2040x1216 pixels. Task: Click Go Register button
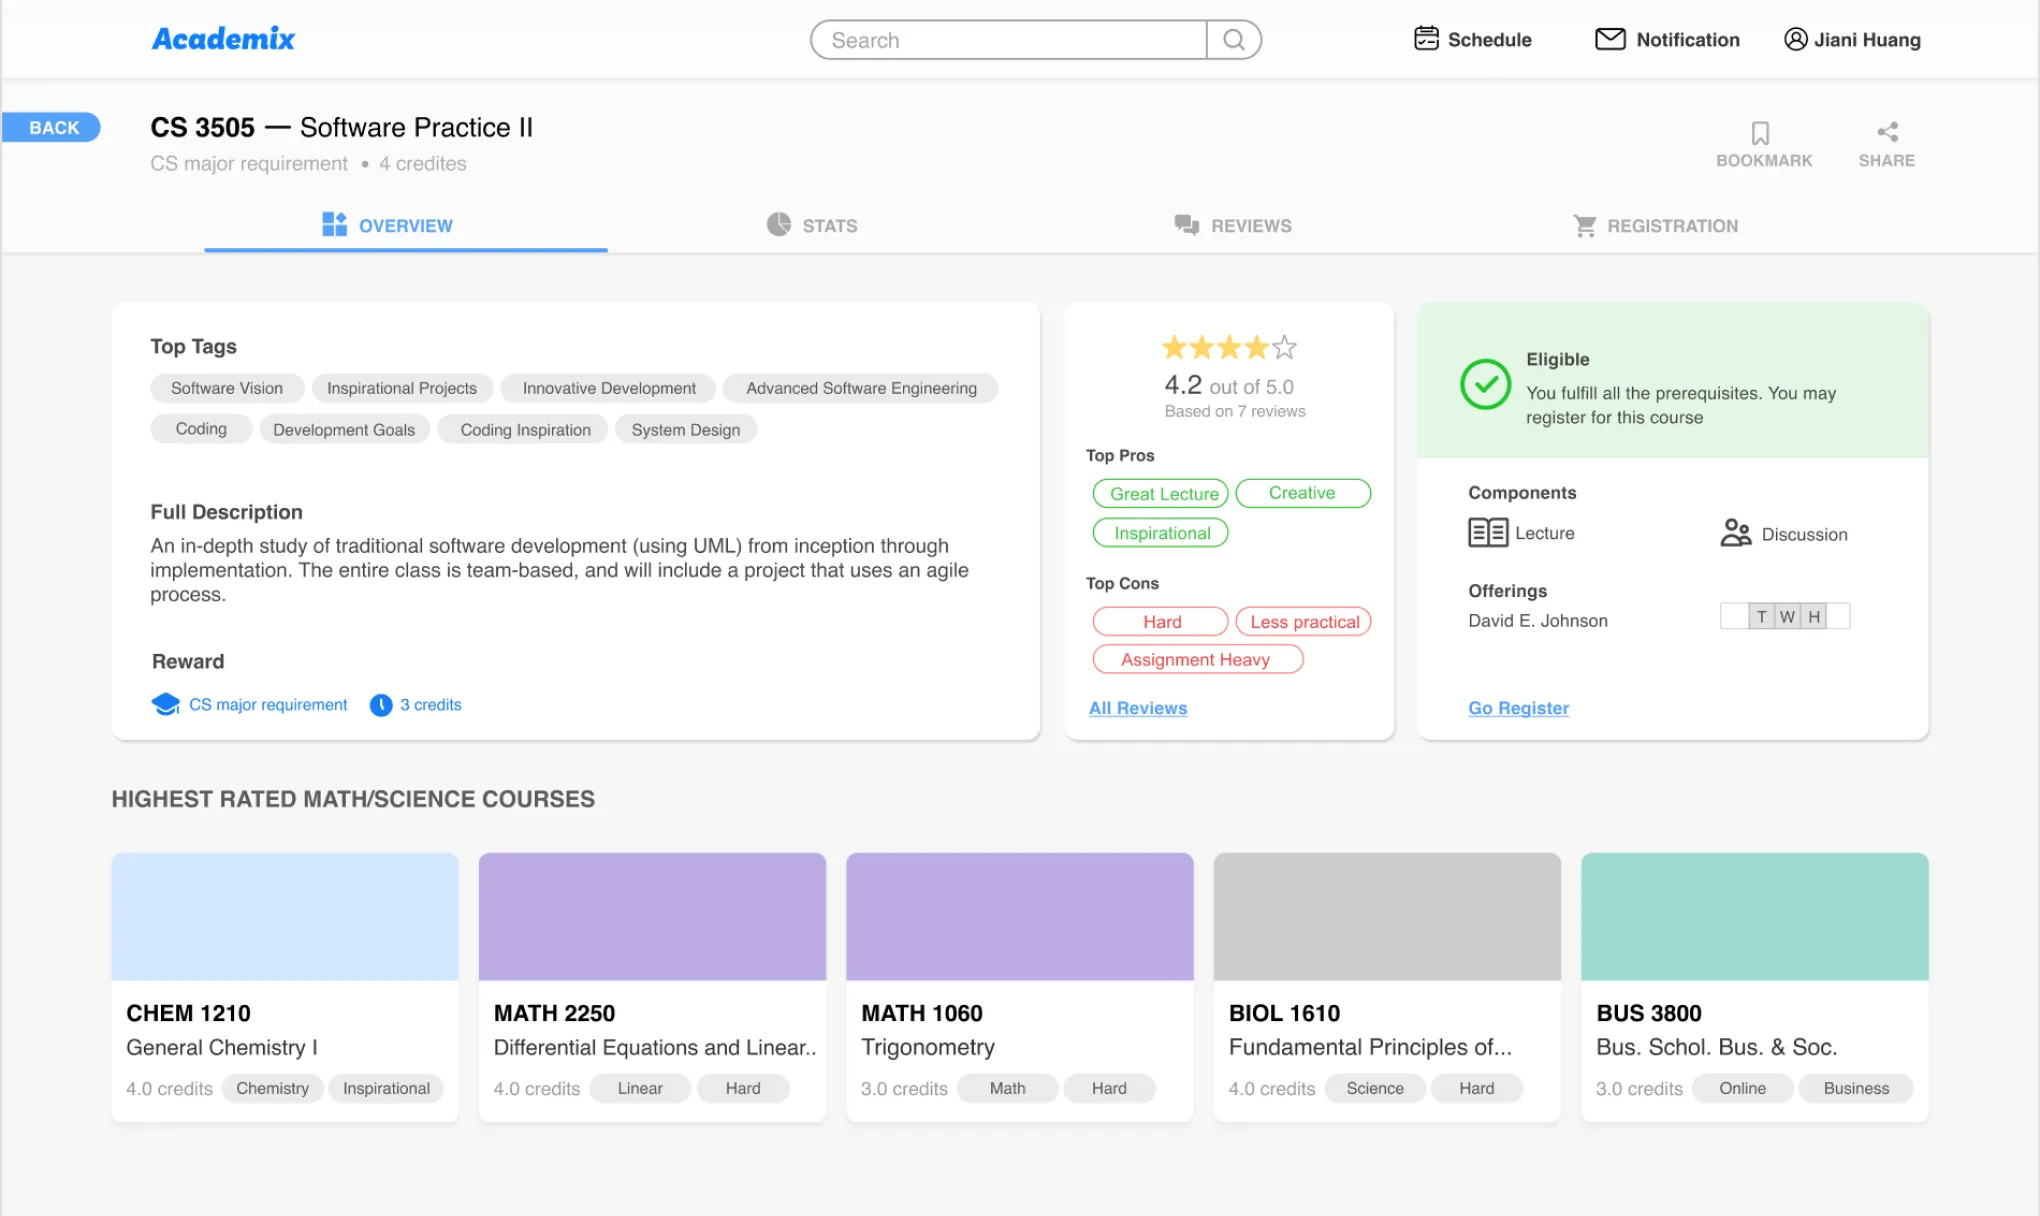coord(1518,708)
